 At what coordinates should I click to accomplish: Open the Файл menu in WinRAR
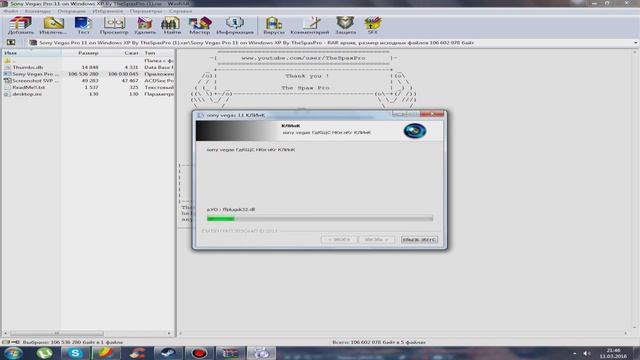(x=11, y=11)
